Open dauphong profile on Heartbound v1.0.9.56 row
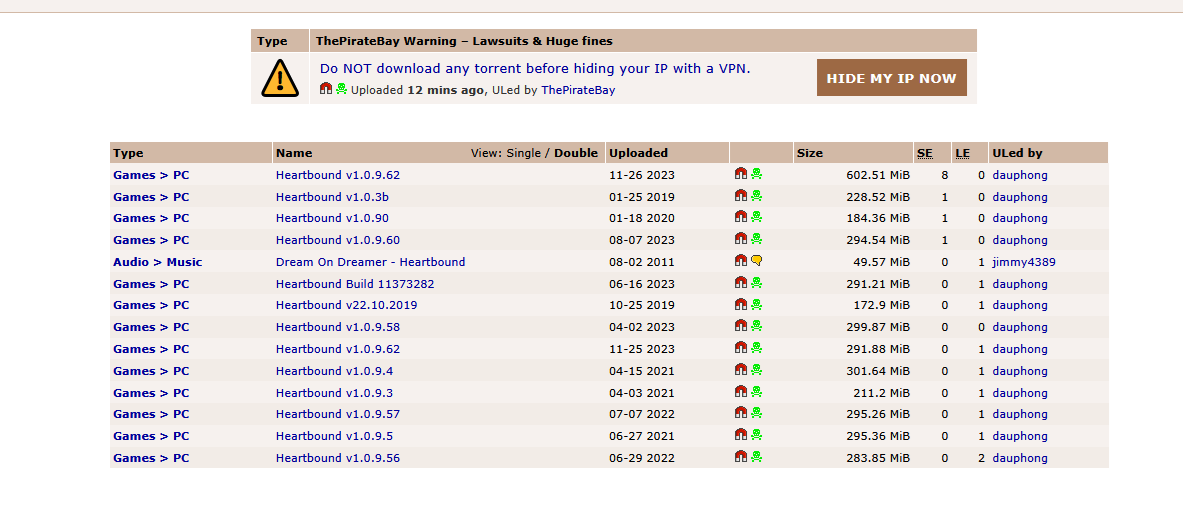Screen dimensions: 1183x505 [1020, 457]
